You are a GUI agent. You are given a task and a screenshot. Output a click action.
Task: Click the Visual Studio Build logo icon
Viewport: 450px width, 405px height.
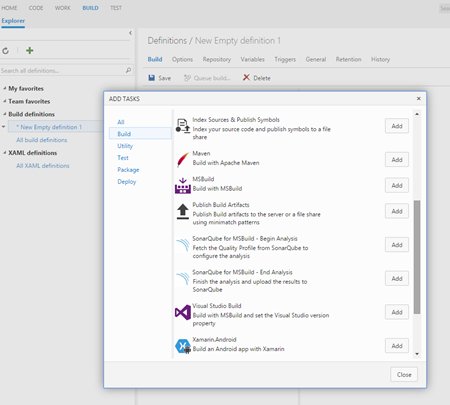click(183, 313)
